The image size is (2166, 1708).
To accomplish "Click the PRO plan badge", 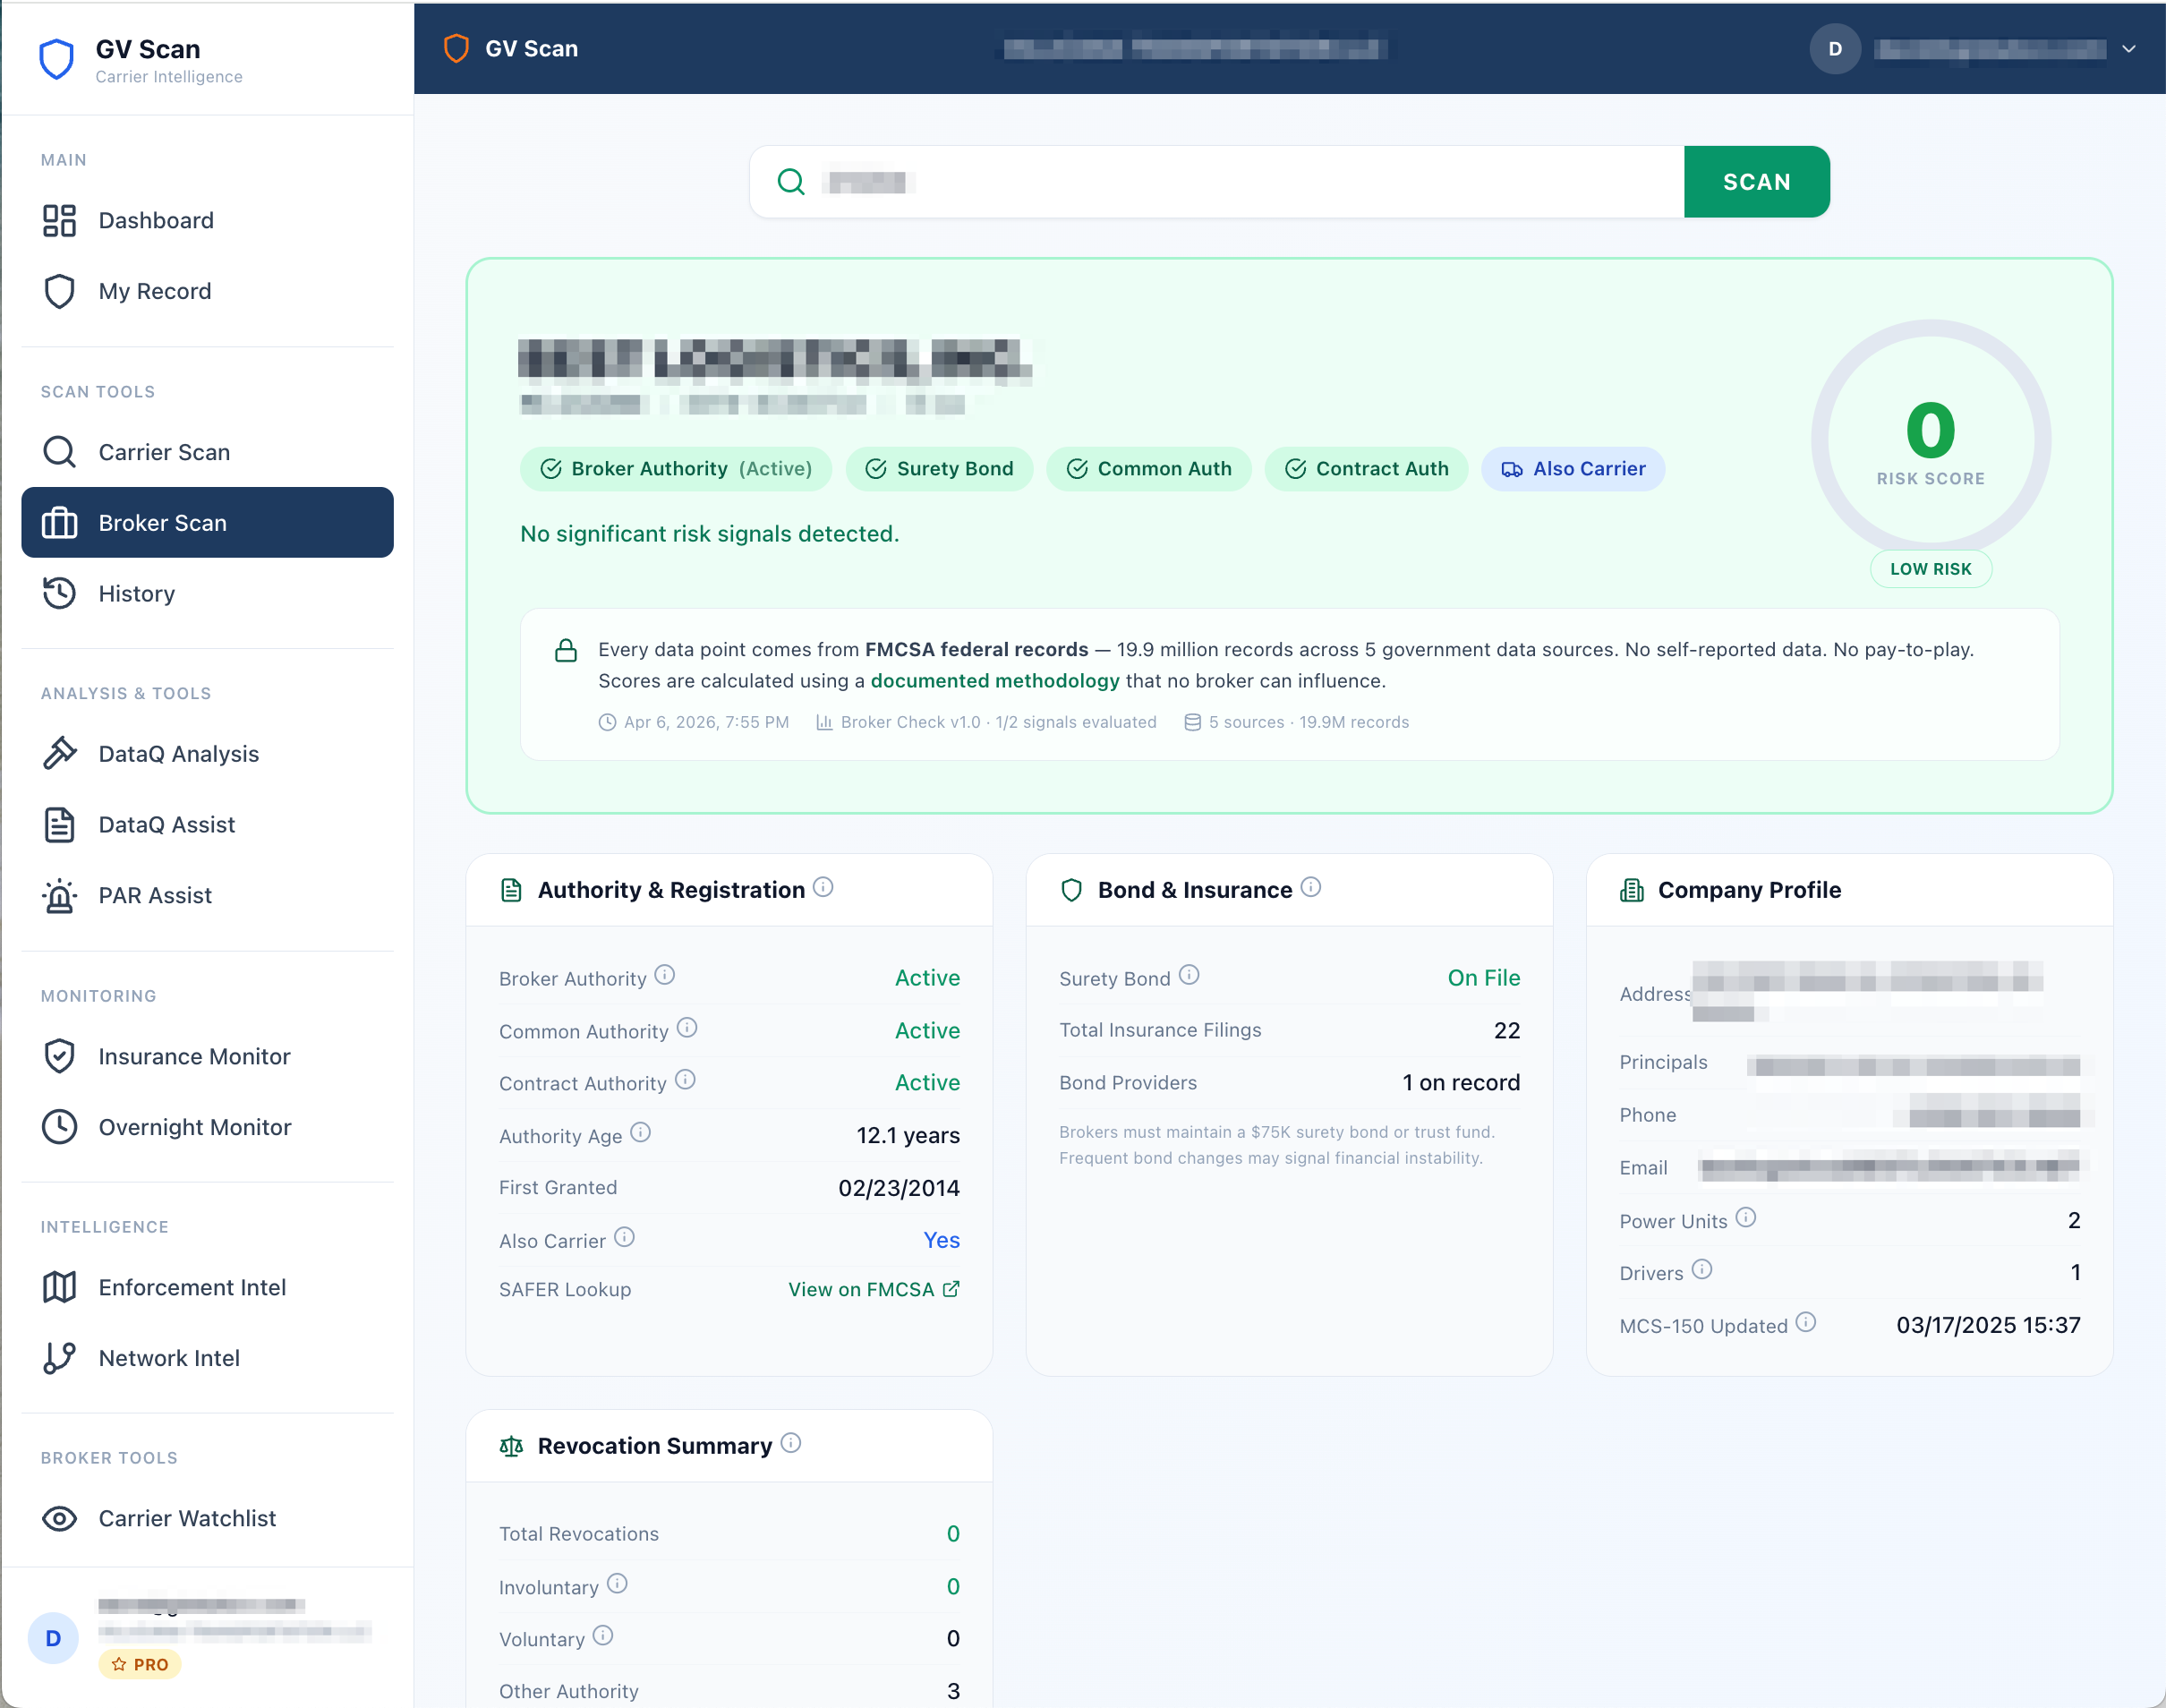I will pyautogui.click(x=140, y=1664).
